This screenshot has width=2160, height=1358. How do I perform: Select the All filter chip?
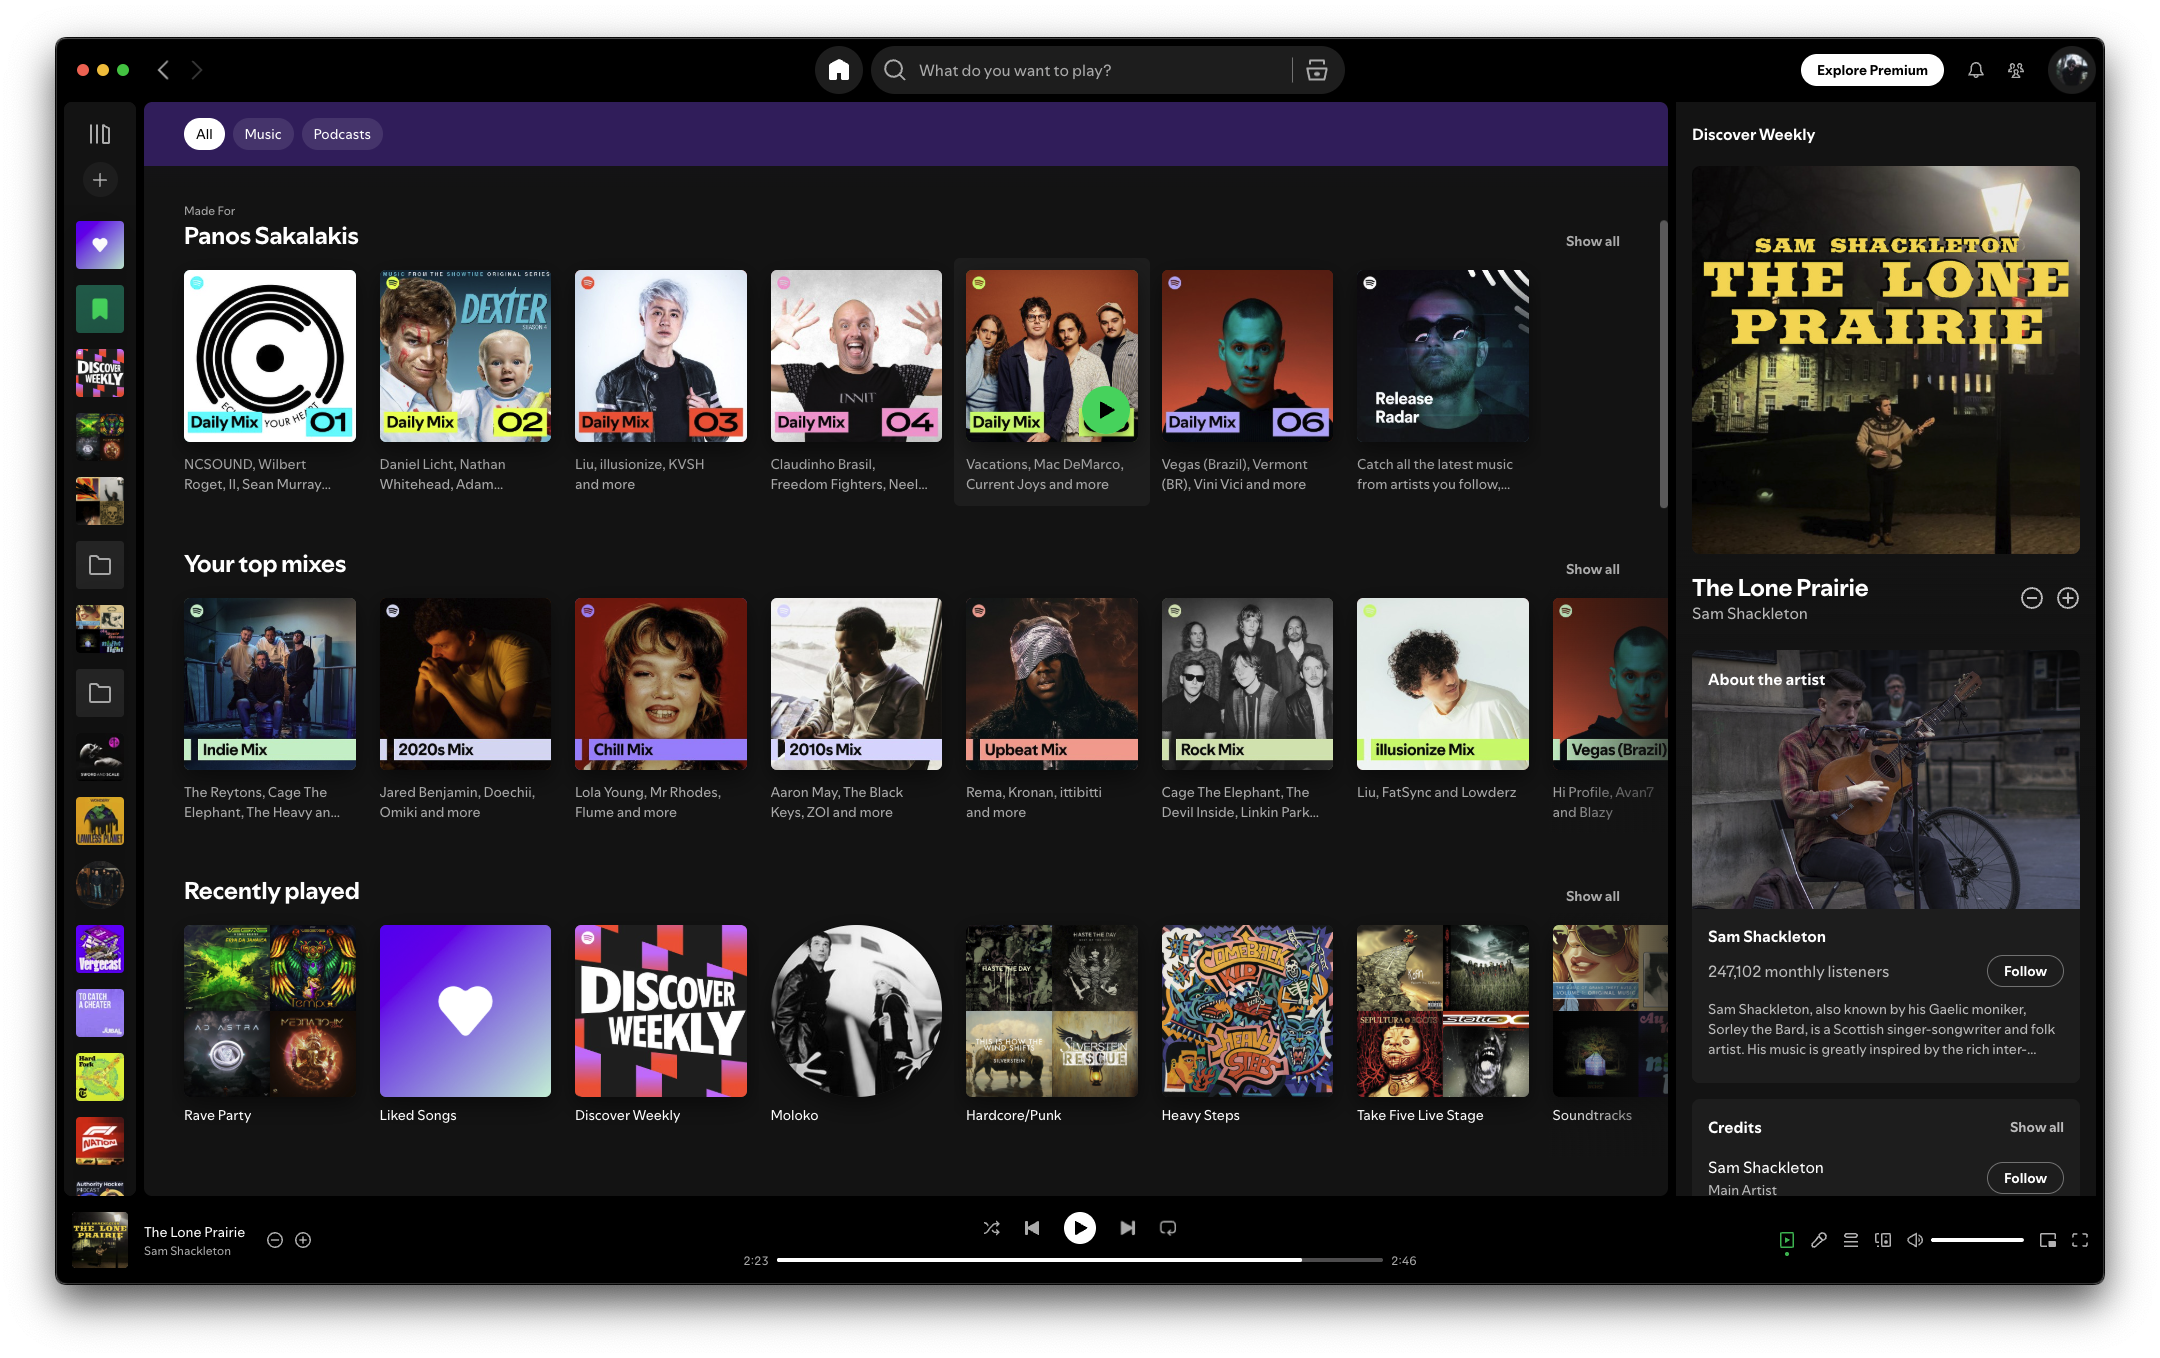(204, 134)
